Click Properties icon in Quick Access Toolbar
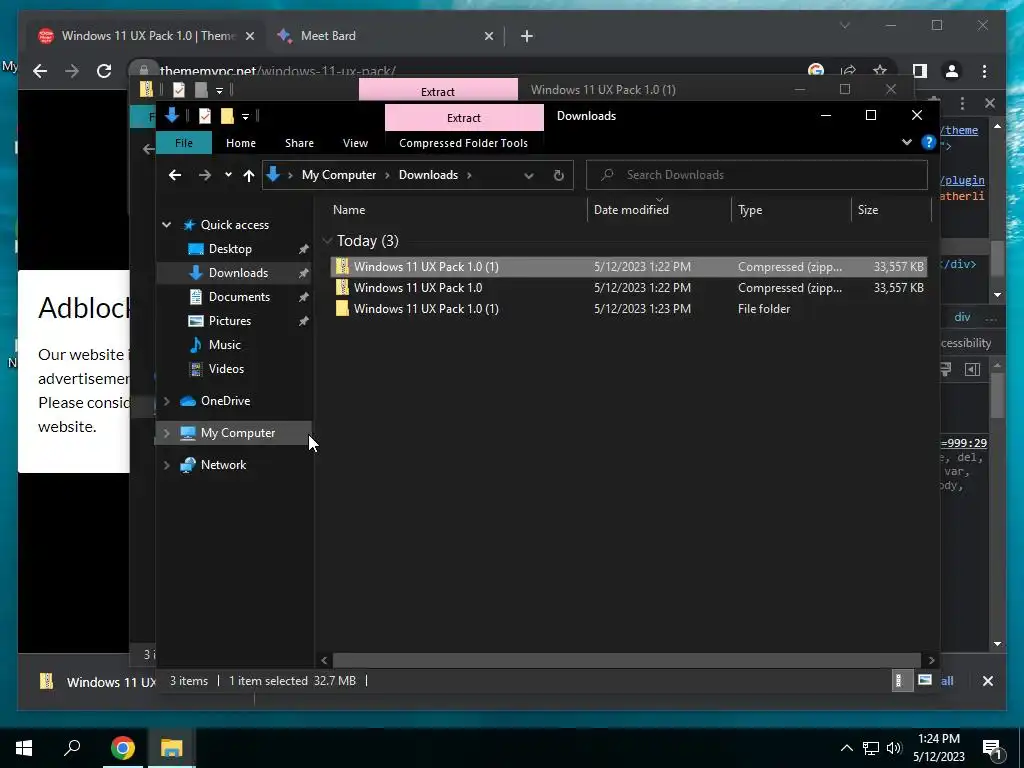Viewport: 1024px width, 768px height. click(x=204, y=116)
